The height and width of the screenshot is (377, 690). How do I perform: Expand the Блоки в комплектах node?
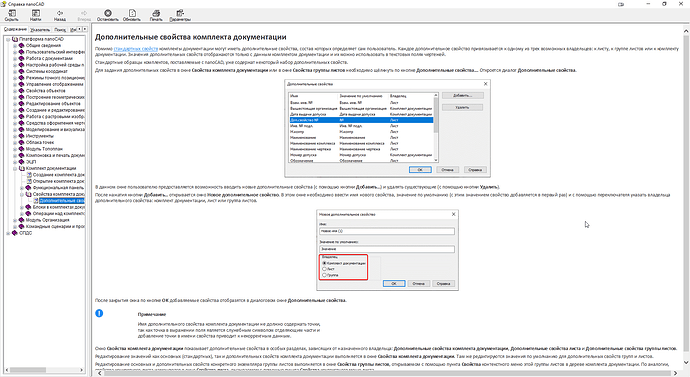click(22, 207)
